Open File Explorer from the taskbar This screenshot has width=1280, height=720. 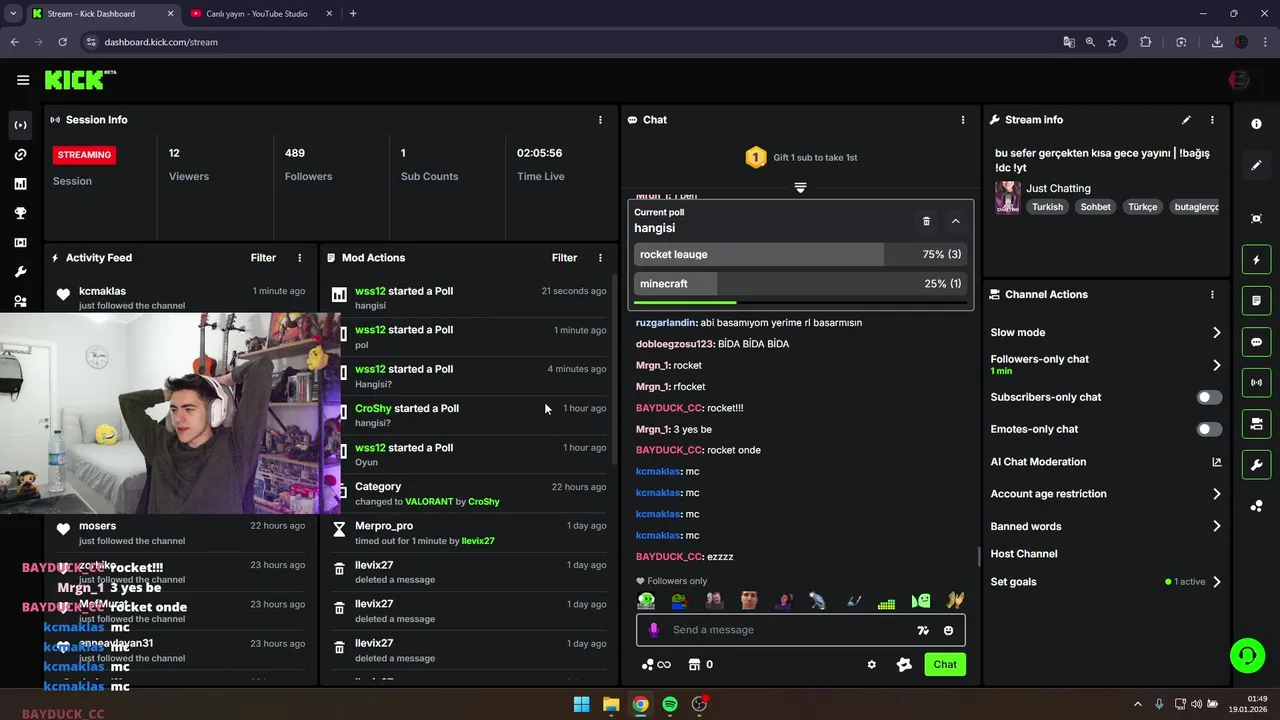(611, 704)
